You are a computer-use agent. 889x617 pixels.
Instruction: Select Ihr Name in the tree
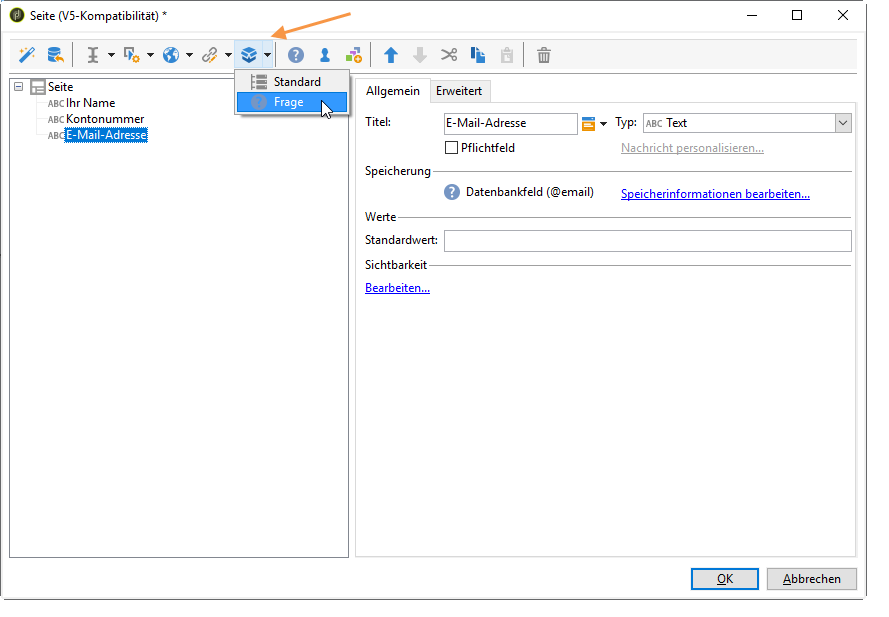90,103
